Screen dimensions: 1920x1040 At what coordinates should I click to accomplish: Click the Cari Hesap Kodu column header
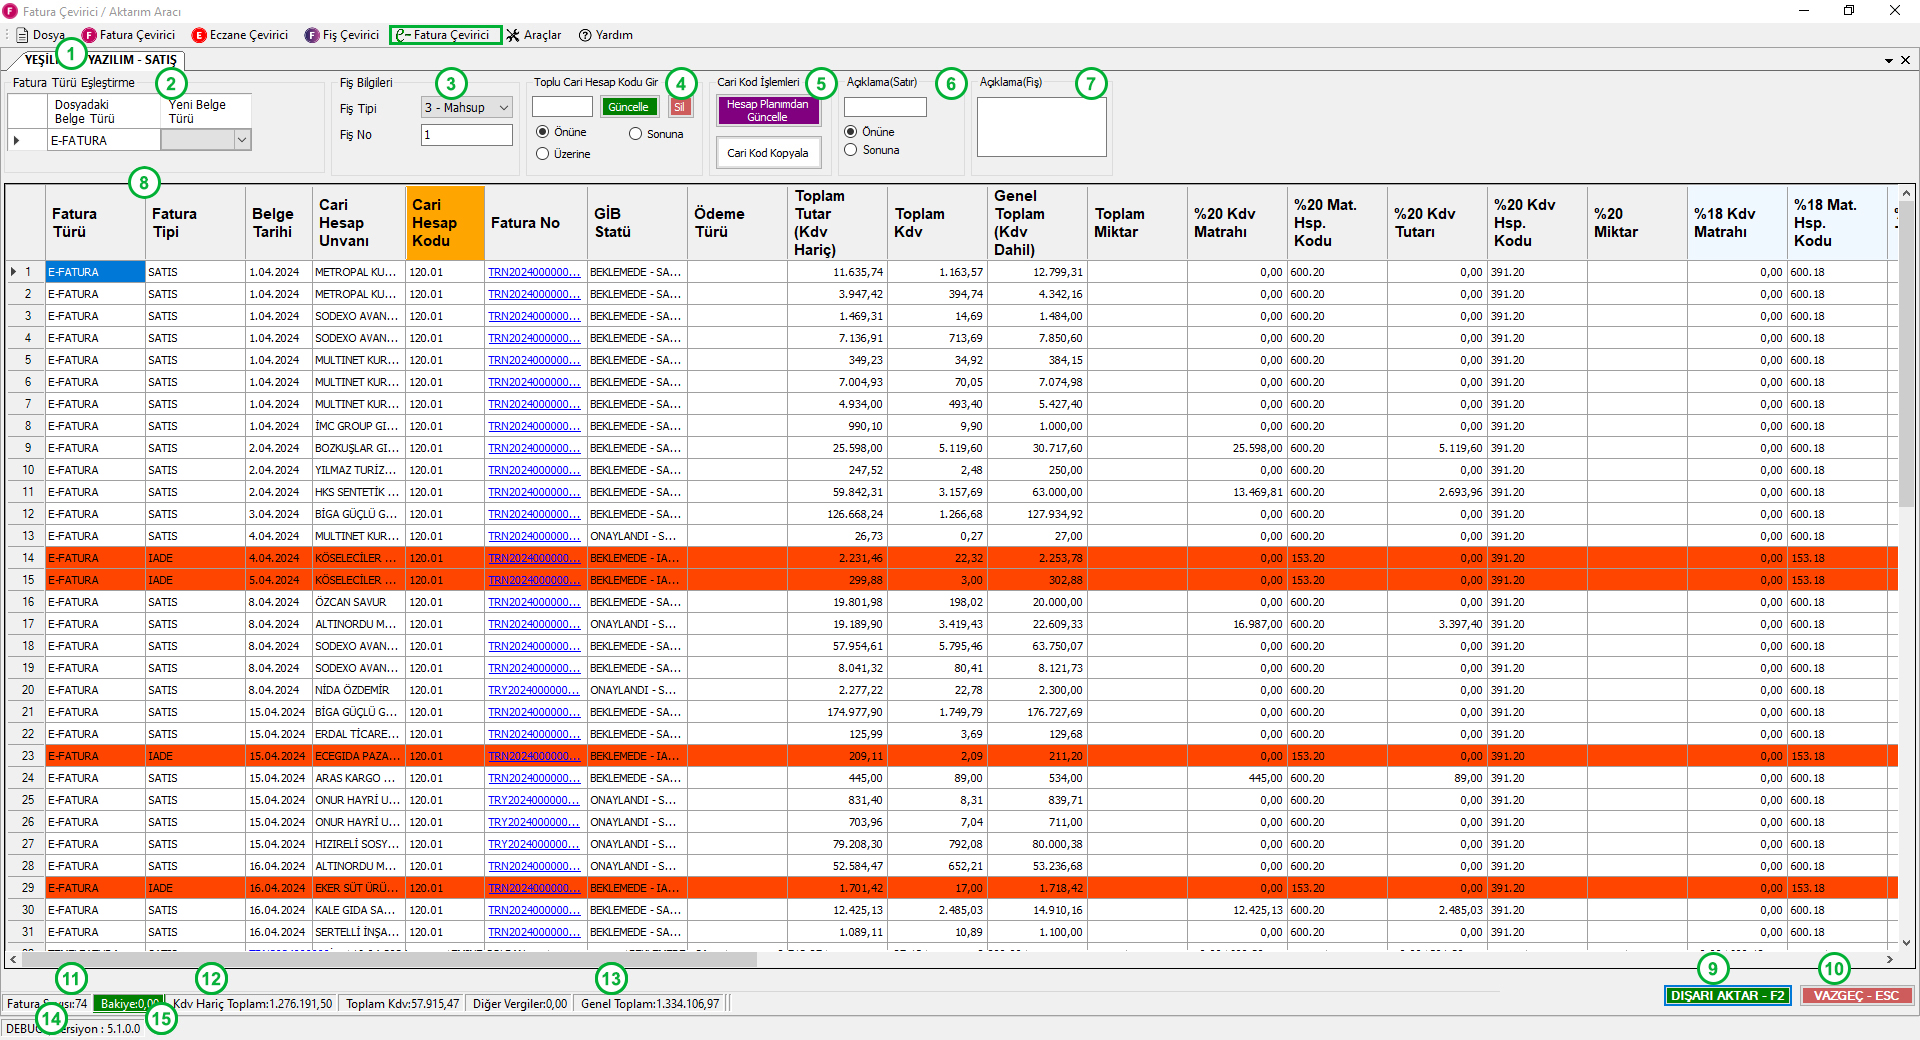point(445,222)
